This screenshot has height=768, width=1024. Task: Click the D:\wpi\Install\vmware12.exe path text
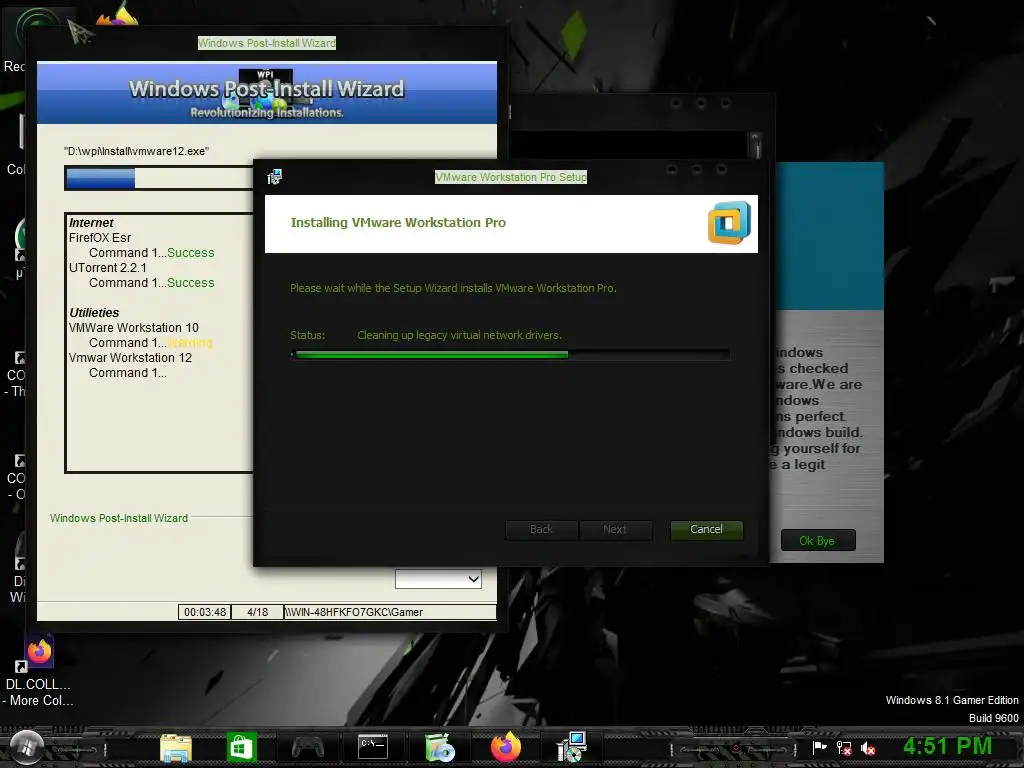(136, 151)
